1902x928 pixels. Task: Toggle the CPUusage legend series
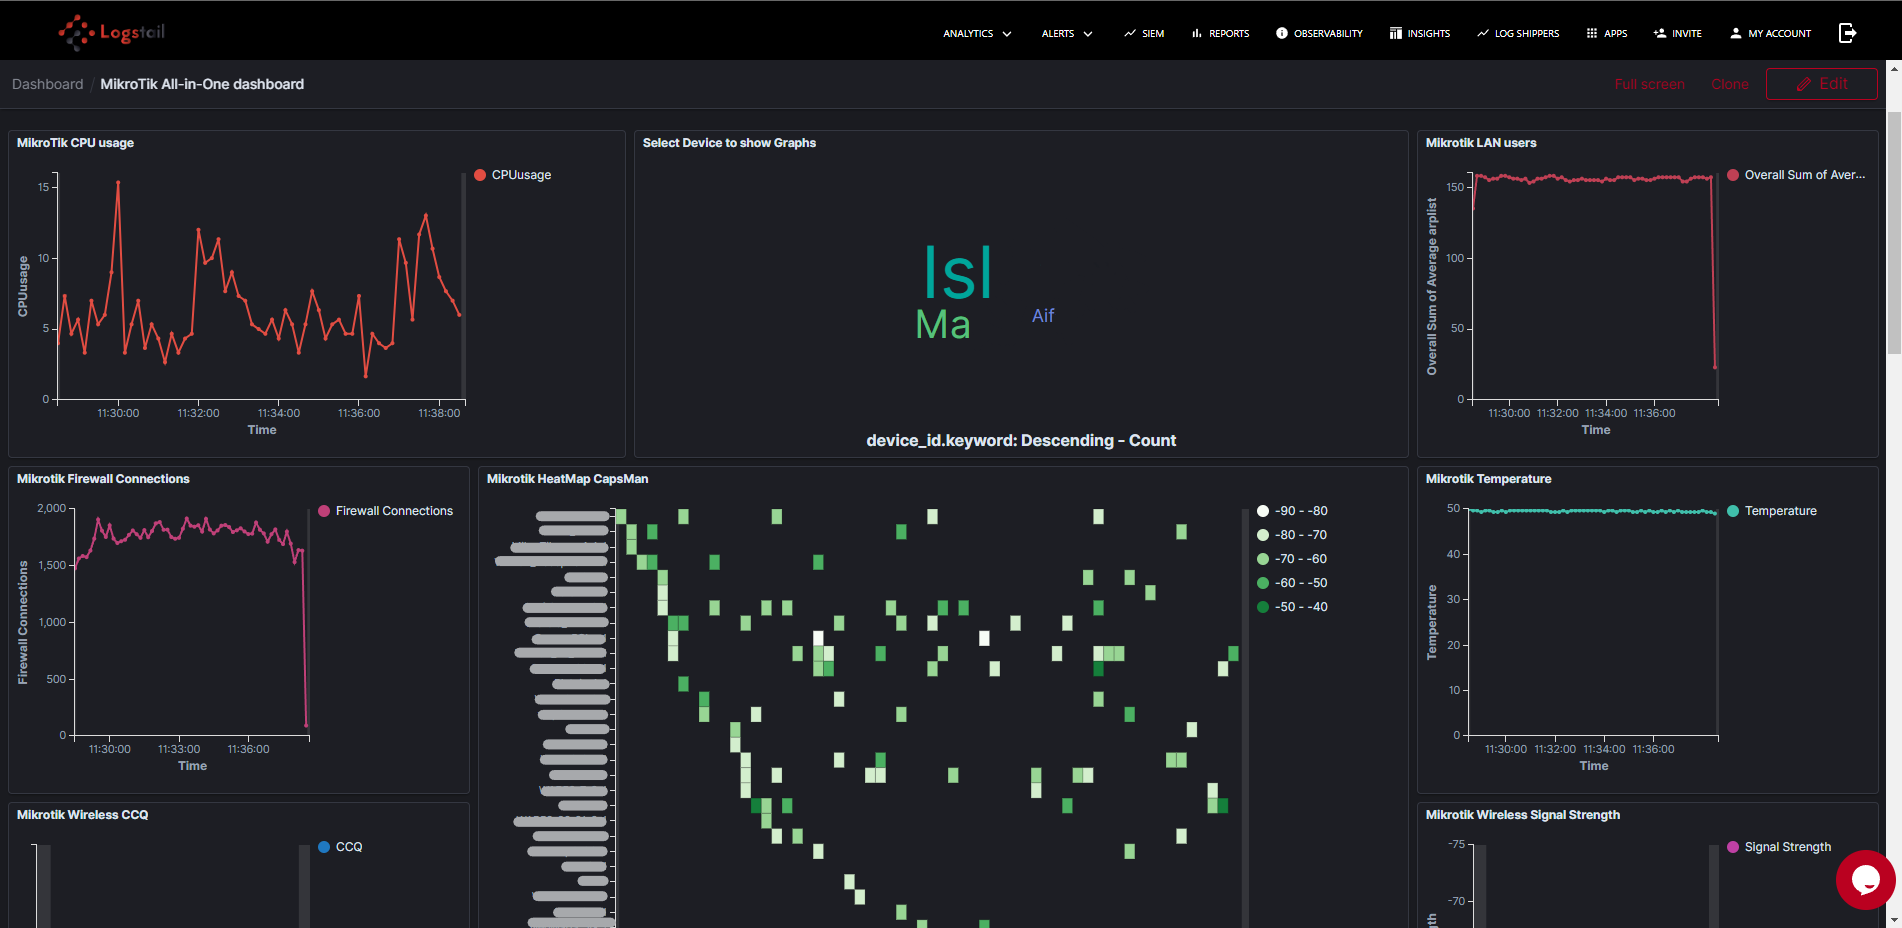(x=515, y=175)
